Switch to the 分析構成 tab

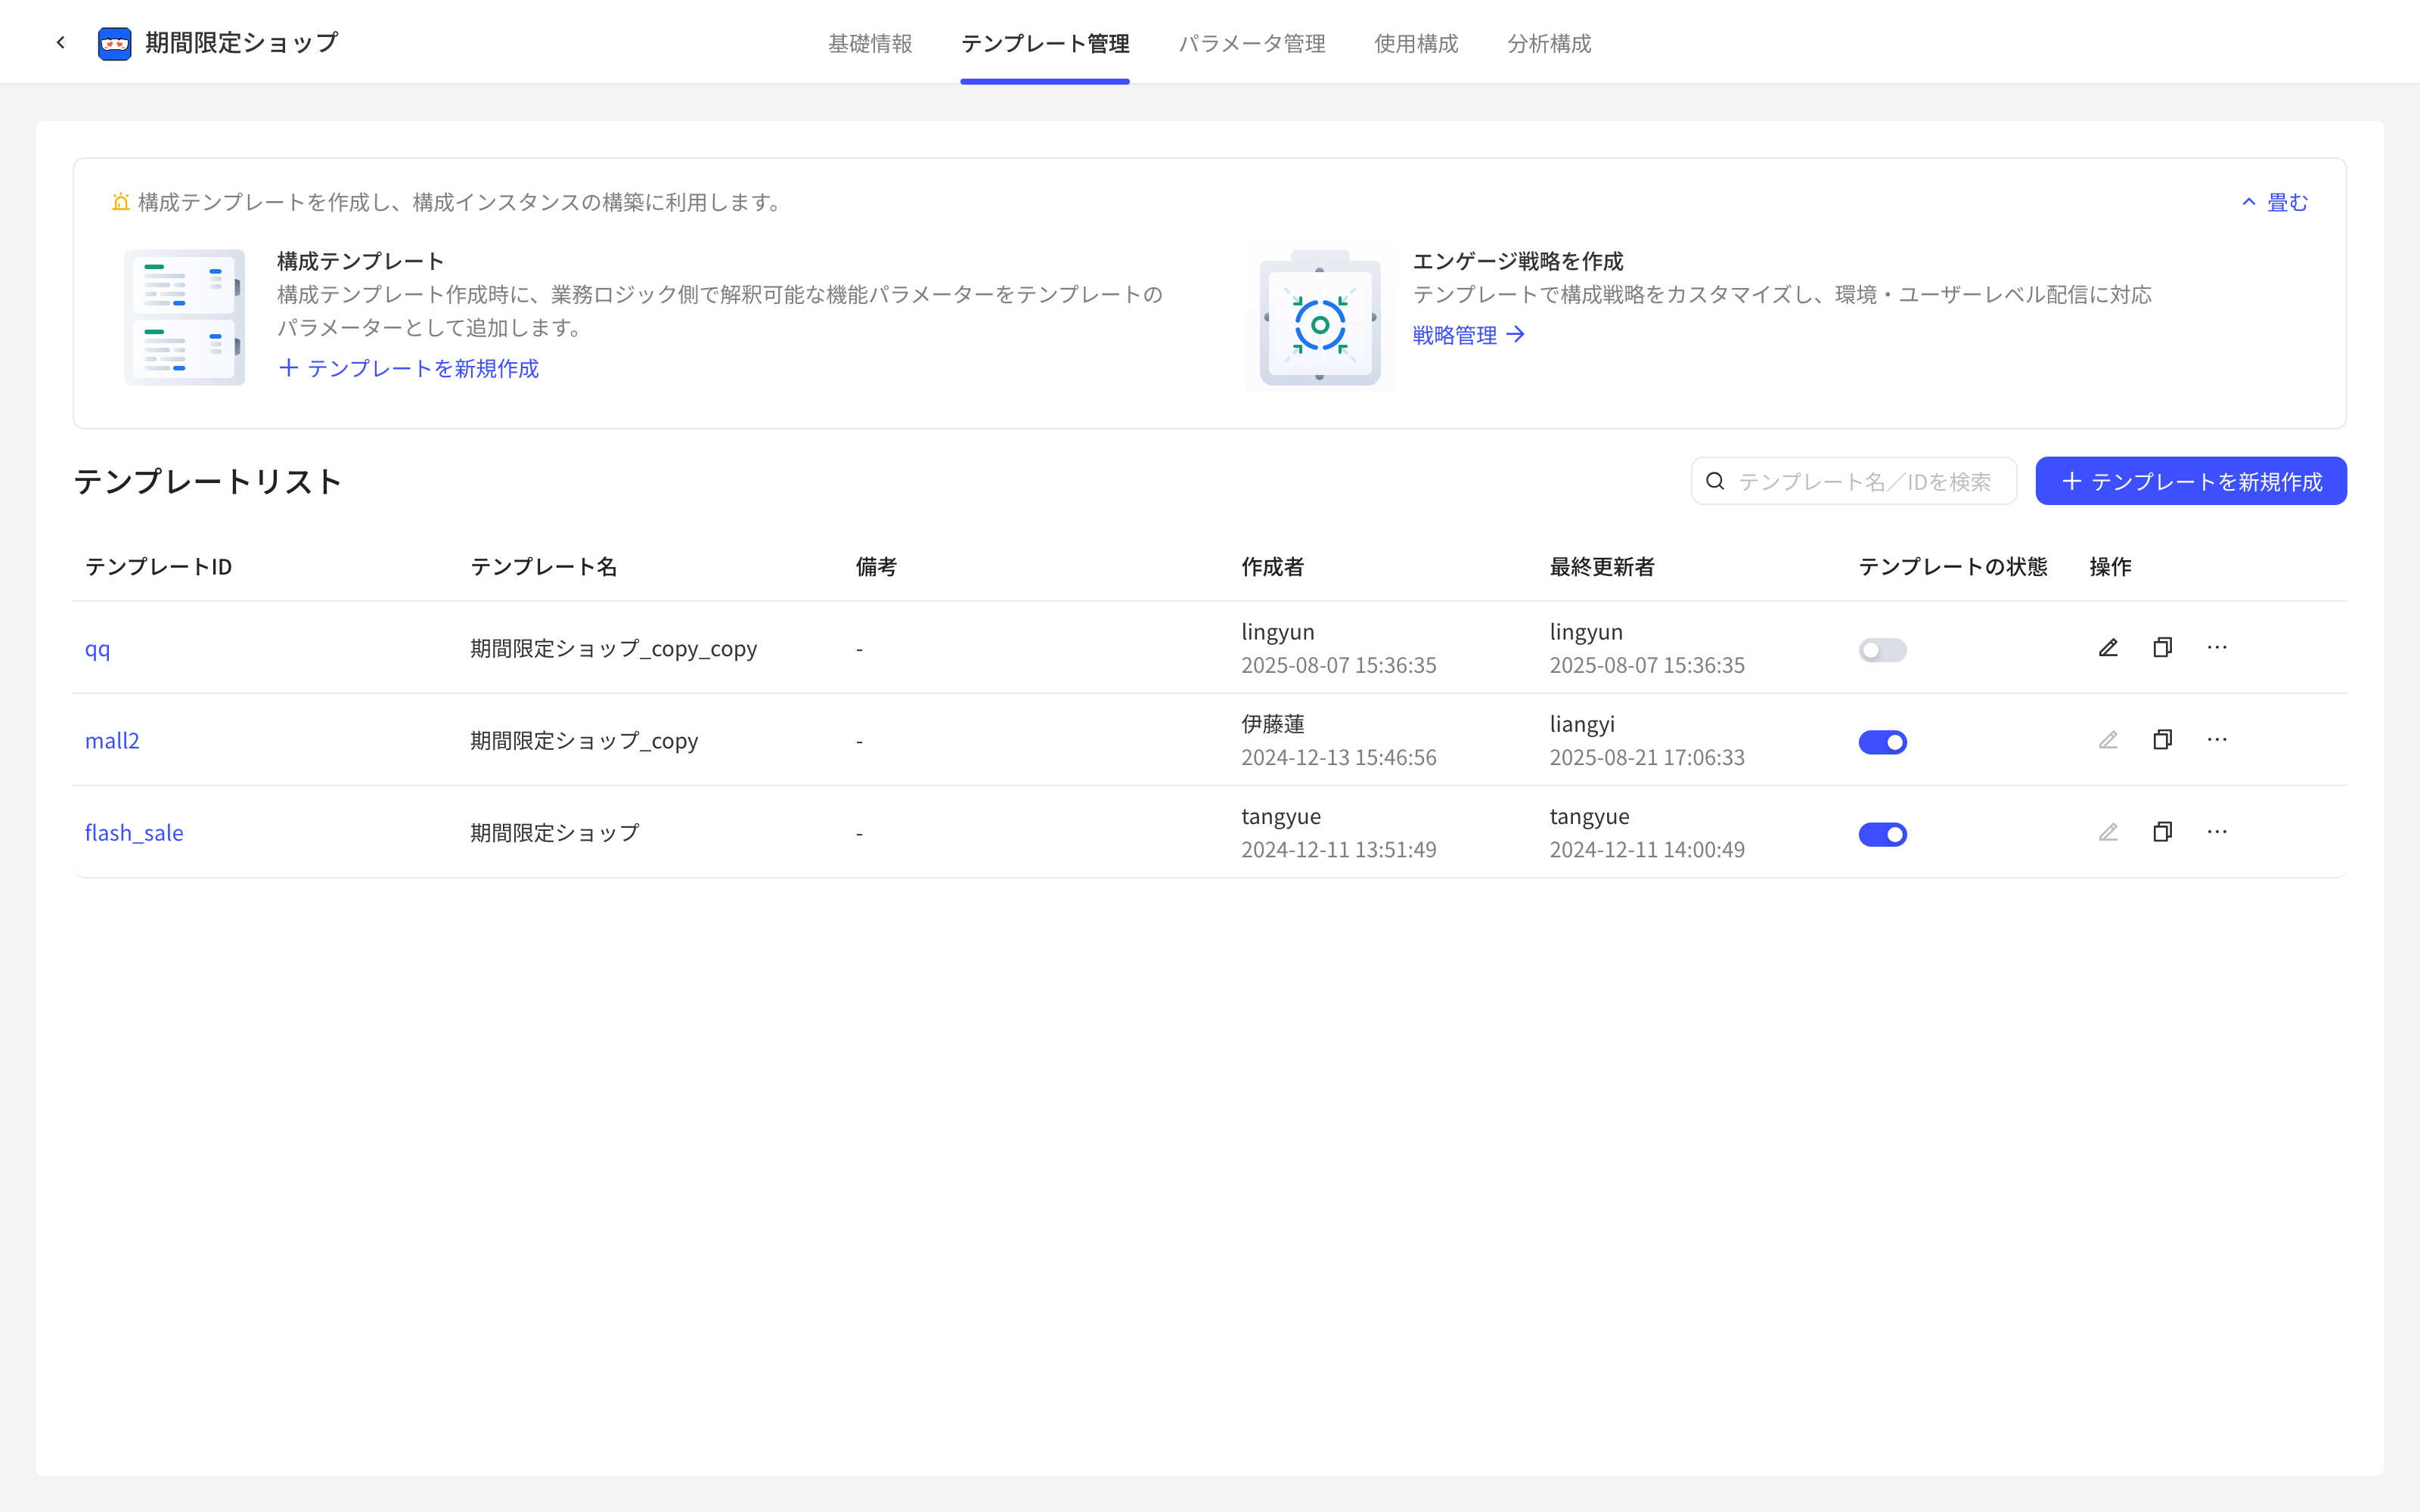tap(1549, 43)
